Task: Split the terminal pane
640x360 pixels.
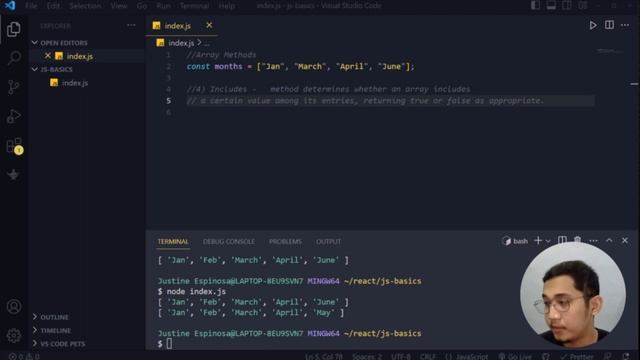Action: 562,240
